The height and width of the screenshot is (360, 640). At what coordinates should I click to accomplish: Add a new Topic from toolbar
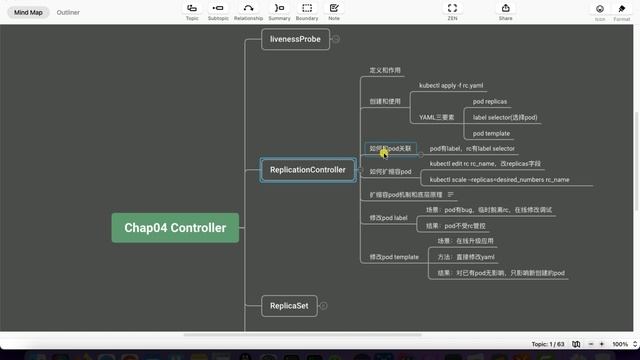point(192,12)
